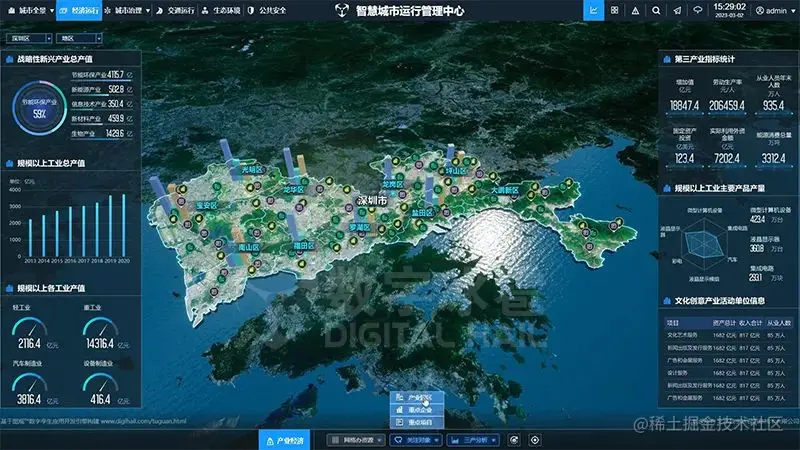Select the 城市全景 top menu item
Image resolution: width=800 pixels, height=450 pixels.
(x=33, y=11)
